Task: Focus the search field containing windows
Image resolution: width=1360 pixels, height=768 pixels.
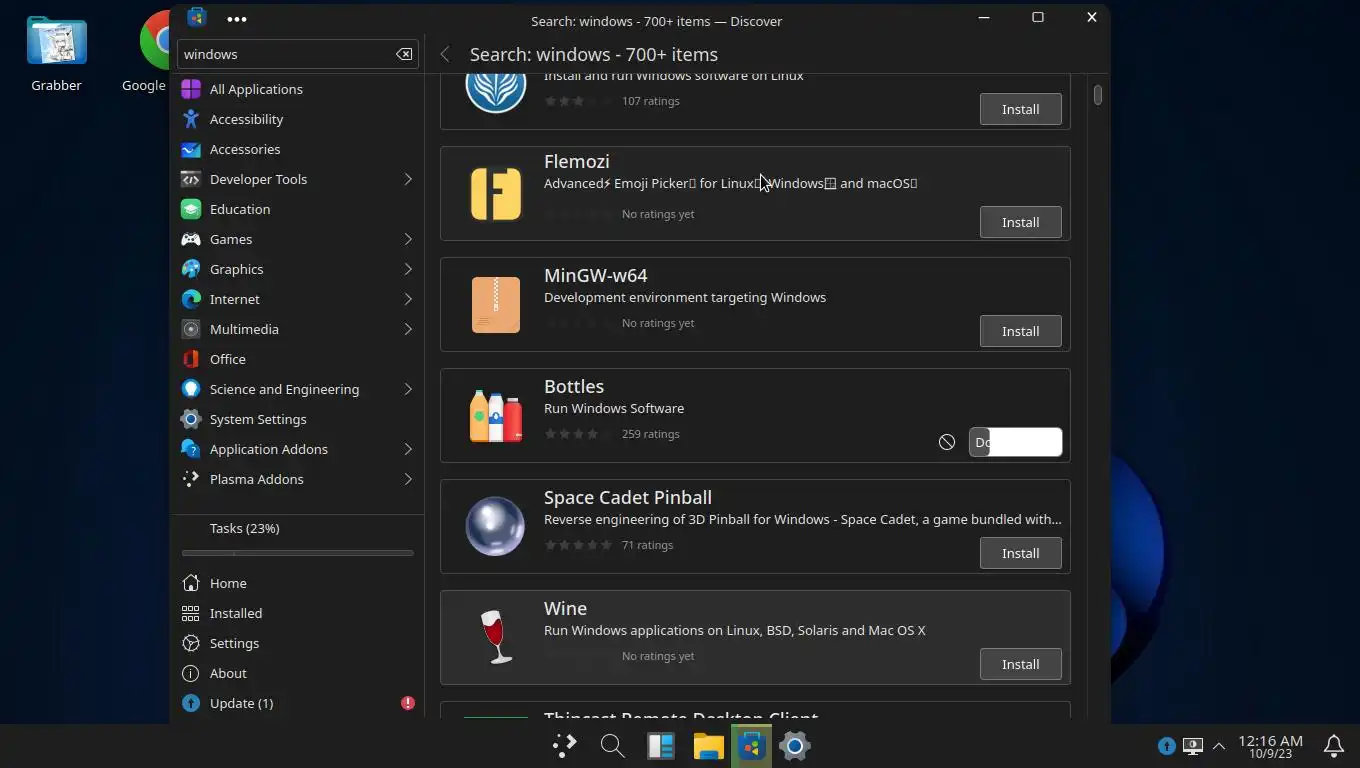Action: 298,54
